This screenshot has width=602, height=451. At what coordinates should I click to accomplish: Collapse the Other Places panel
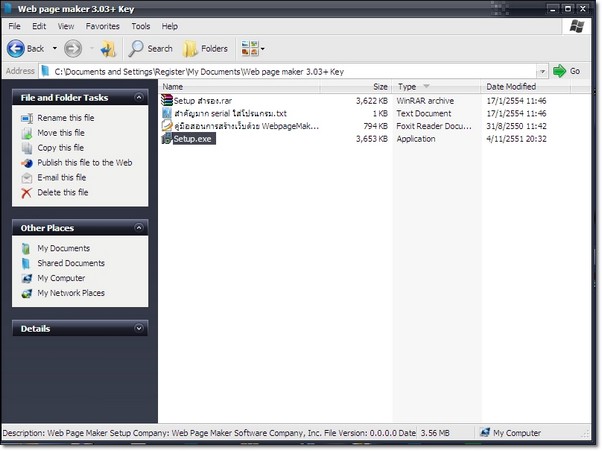click(x=139, y=228)
